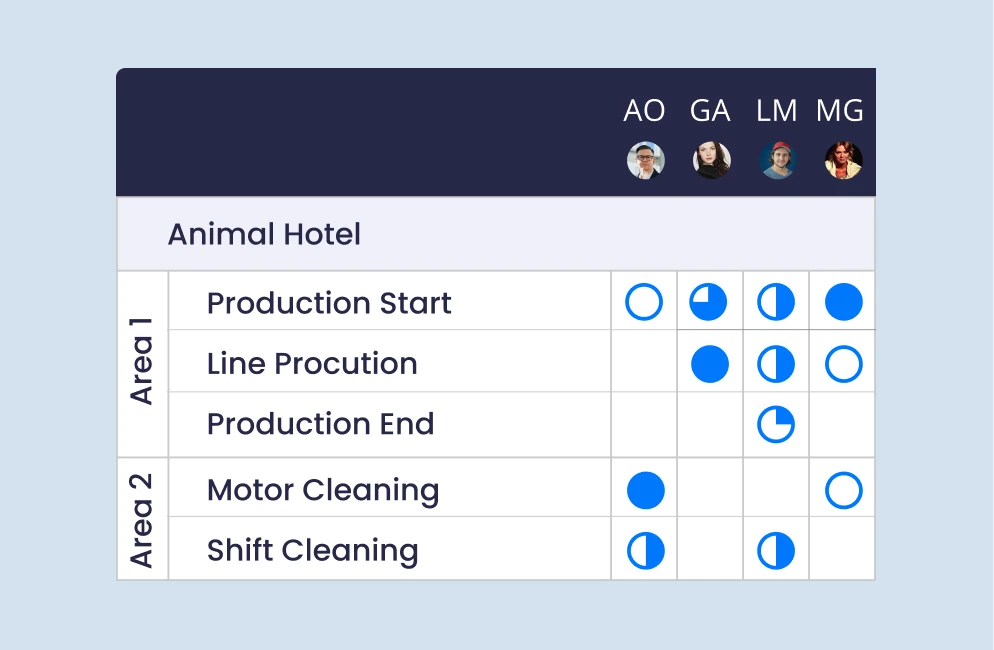Click MG's full circle for Production Start

point(844,302)
